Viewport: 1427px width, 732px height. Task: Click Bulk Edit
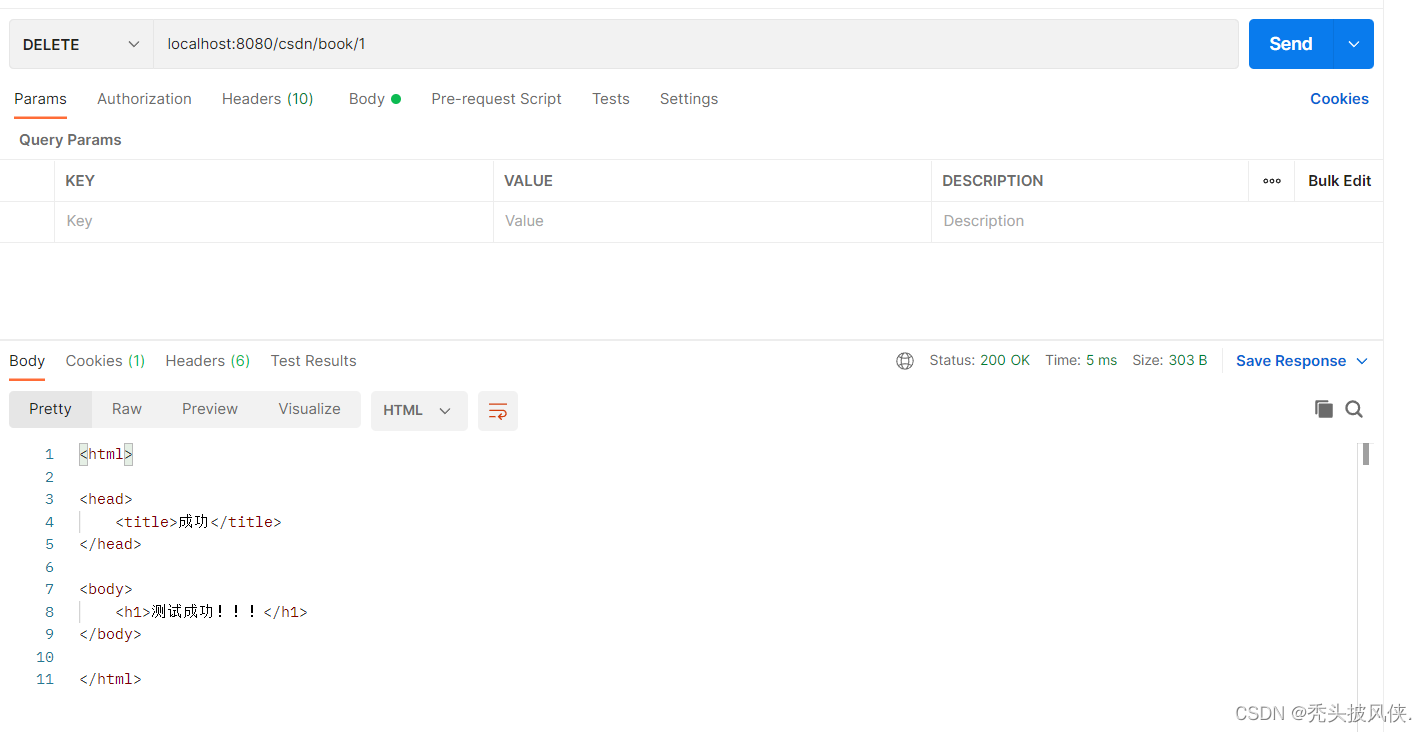pyautogui.click(x=1339, y=181)
